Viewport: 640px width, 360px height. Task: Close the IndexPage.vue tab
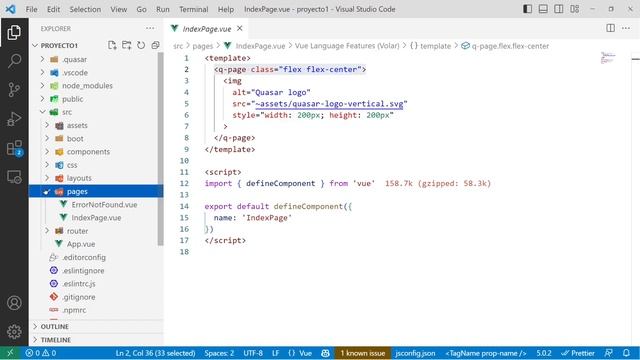click(240, 28)
